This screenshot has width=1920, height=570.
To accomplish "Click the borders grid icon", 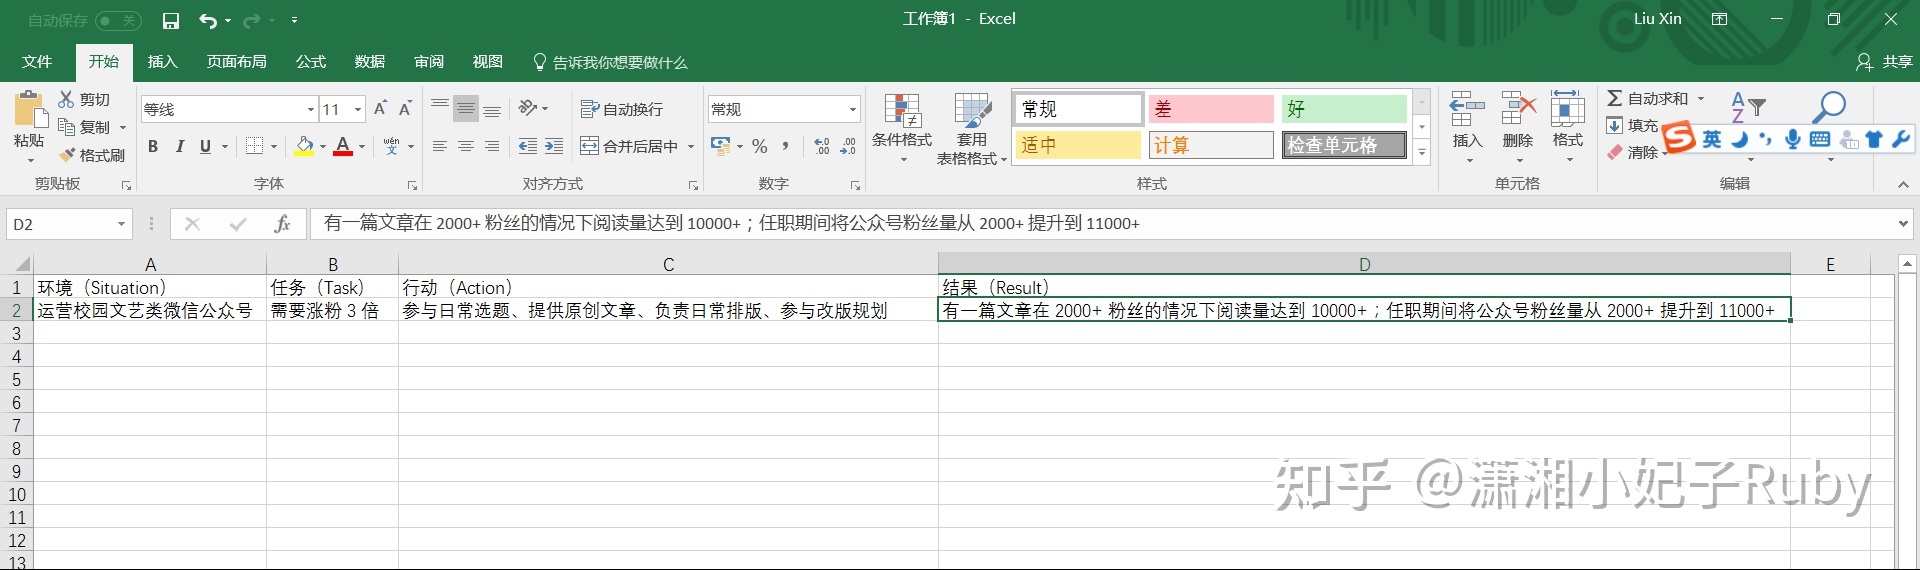I will [x=255, y=146].
